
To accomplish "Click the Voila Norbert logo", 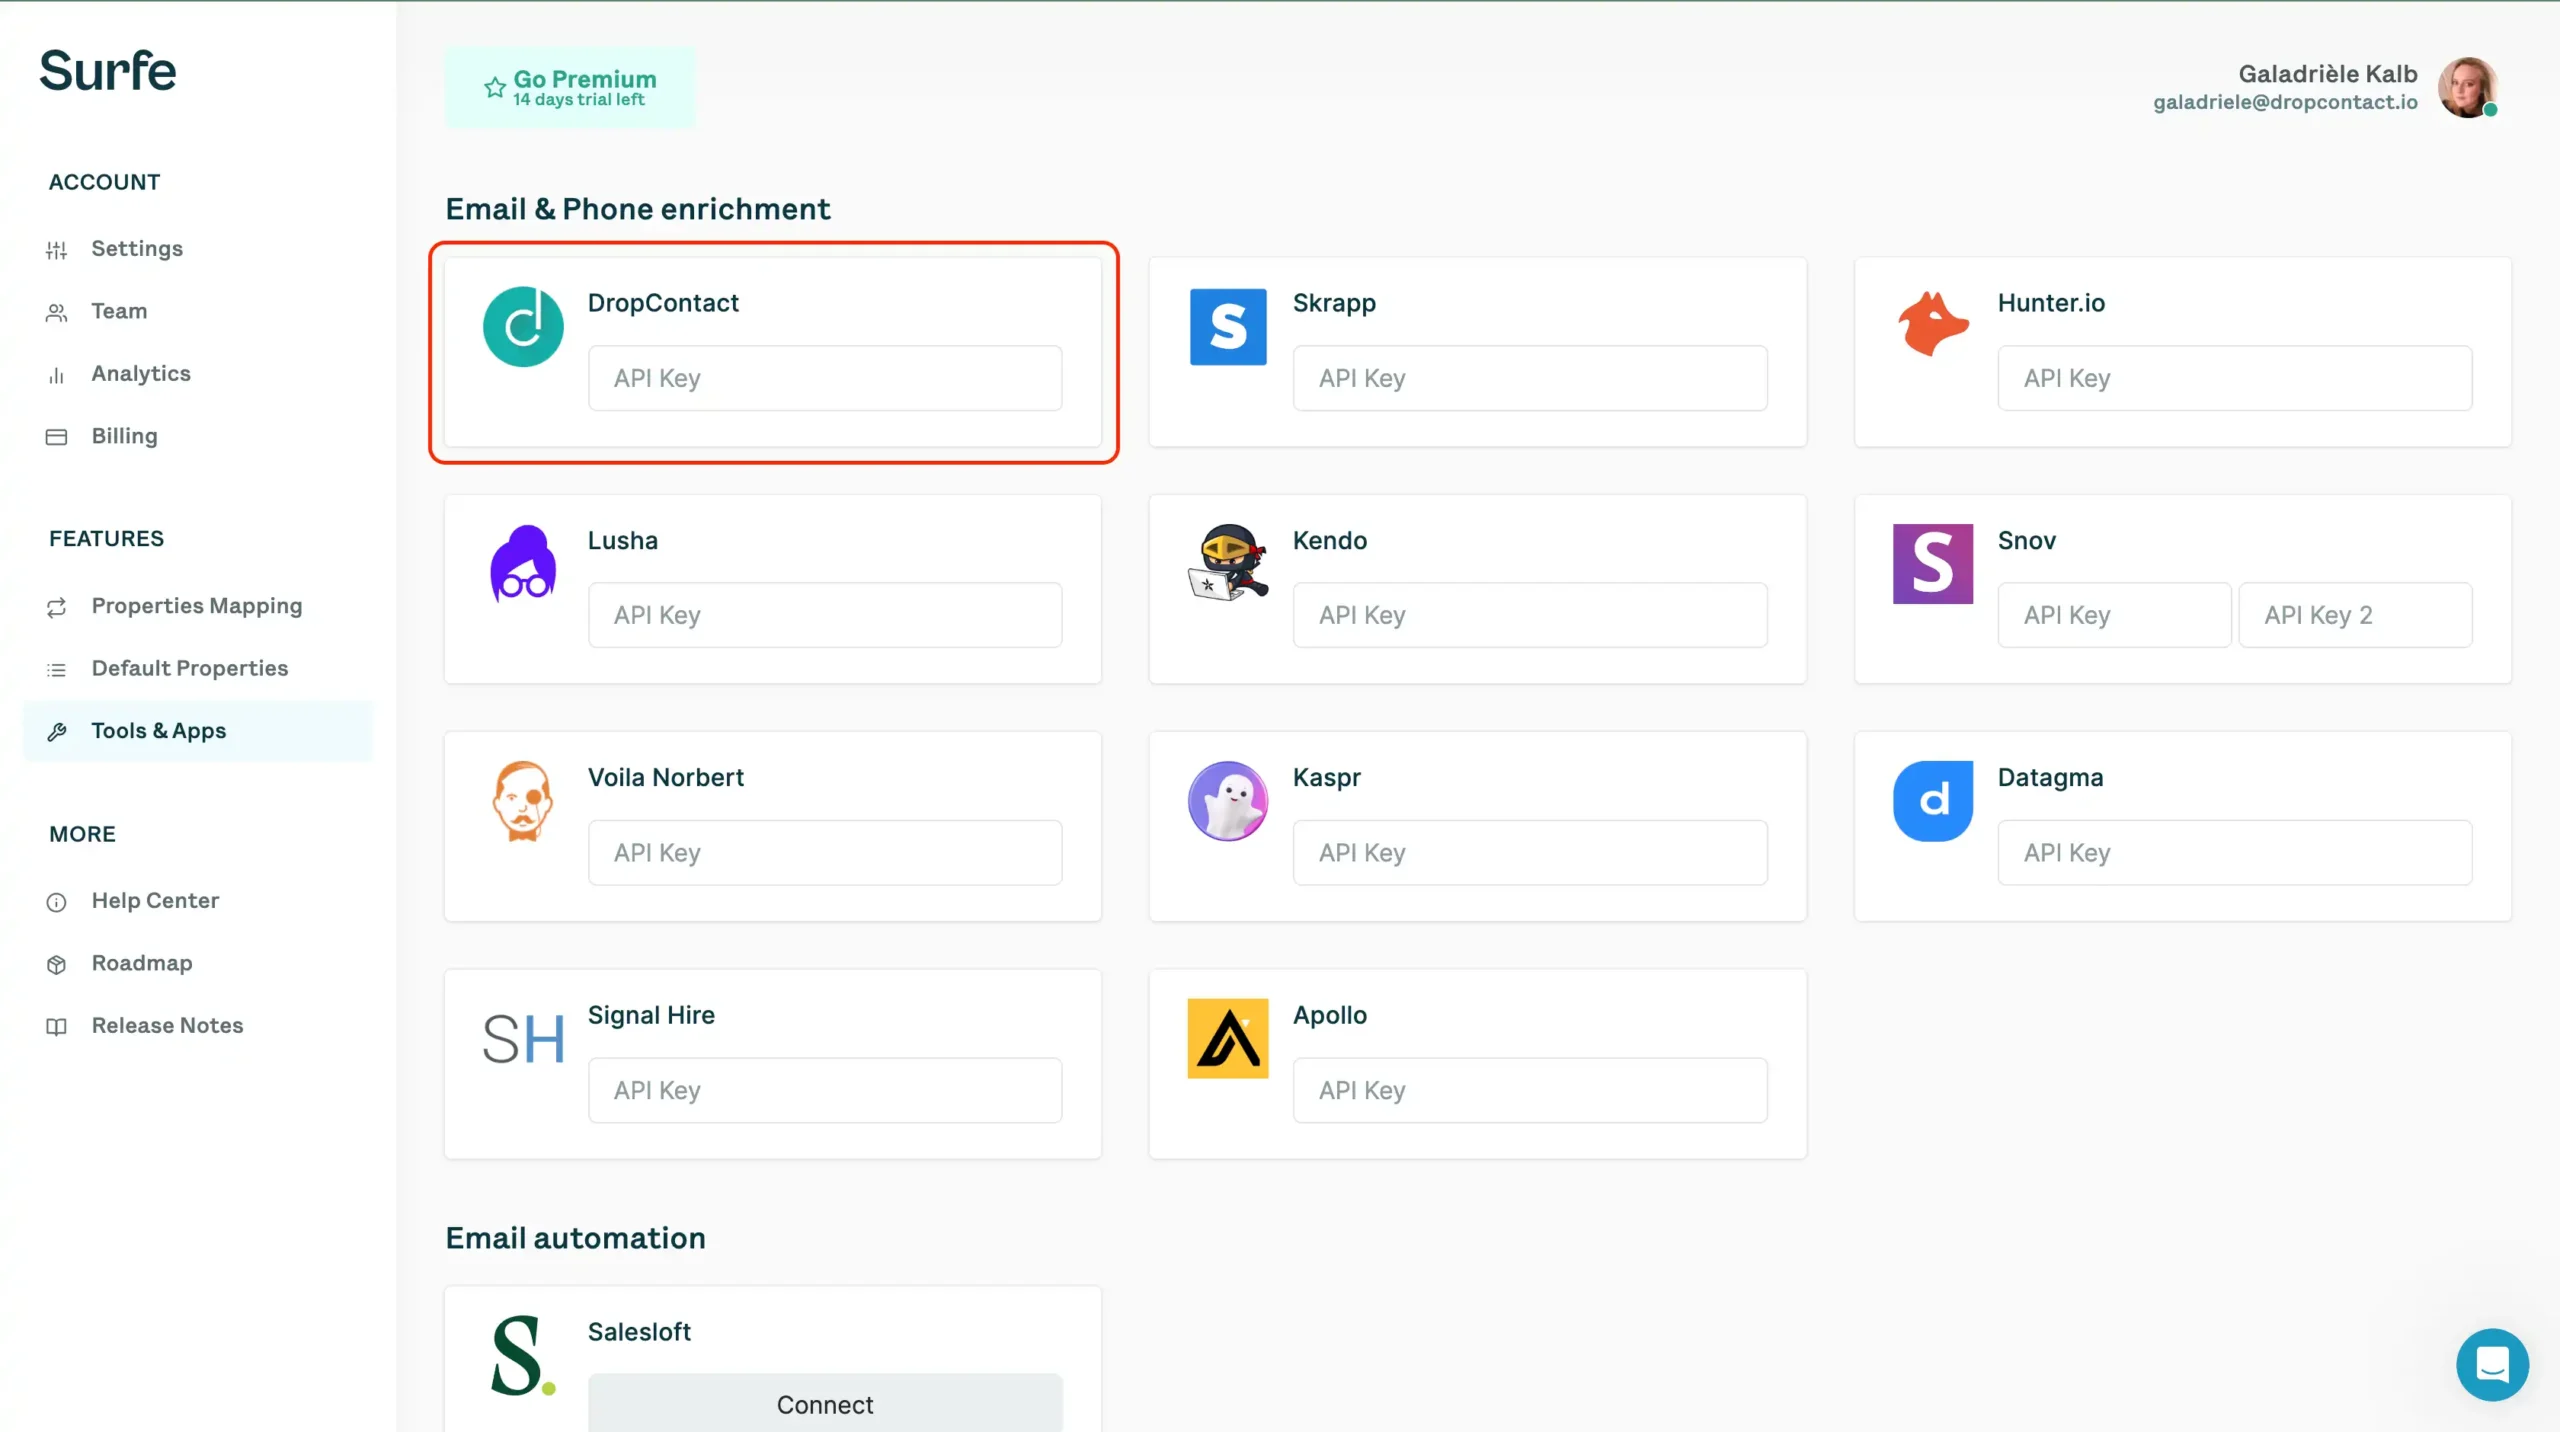I will 523,801.
